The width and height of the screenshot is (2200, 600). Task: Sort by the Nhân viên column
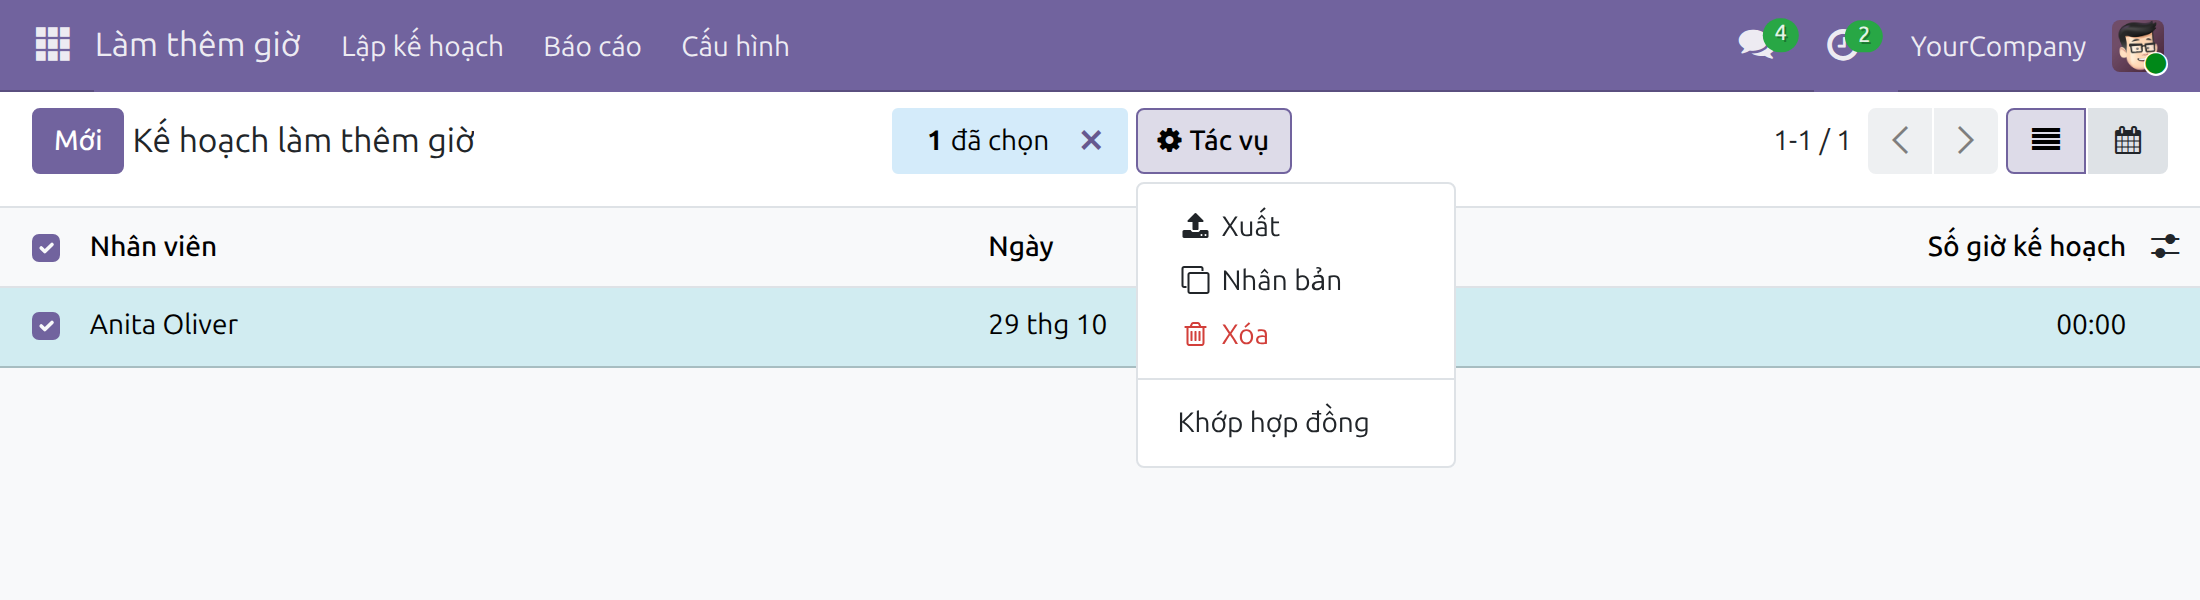point(153,246)
